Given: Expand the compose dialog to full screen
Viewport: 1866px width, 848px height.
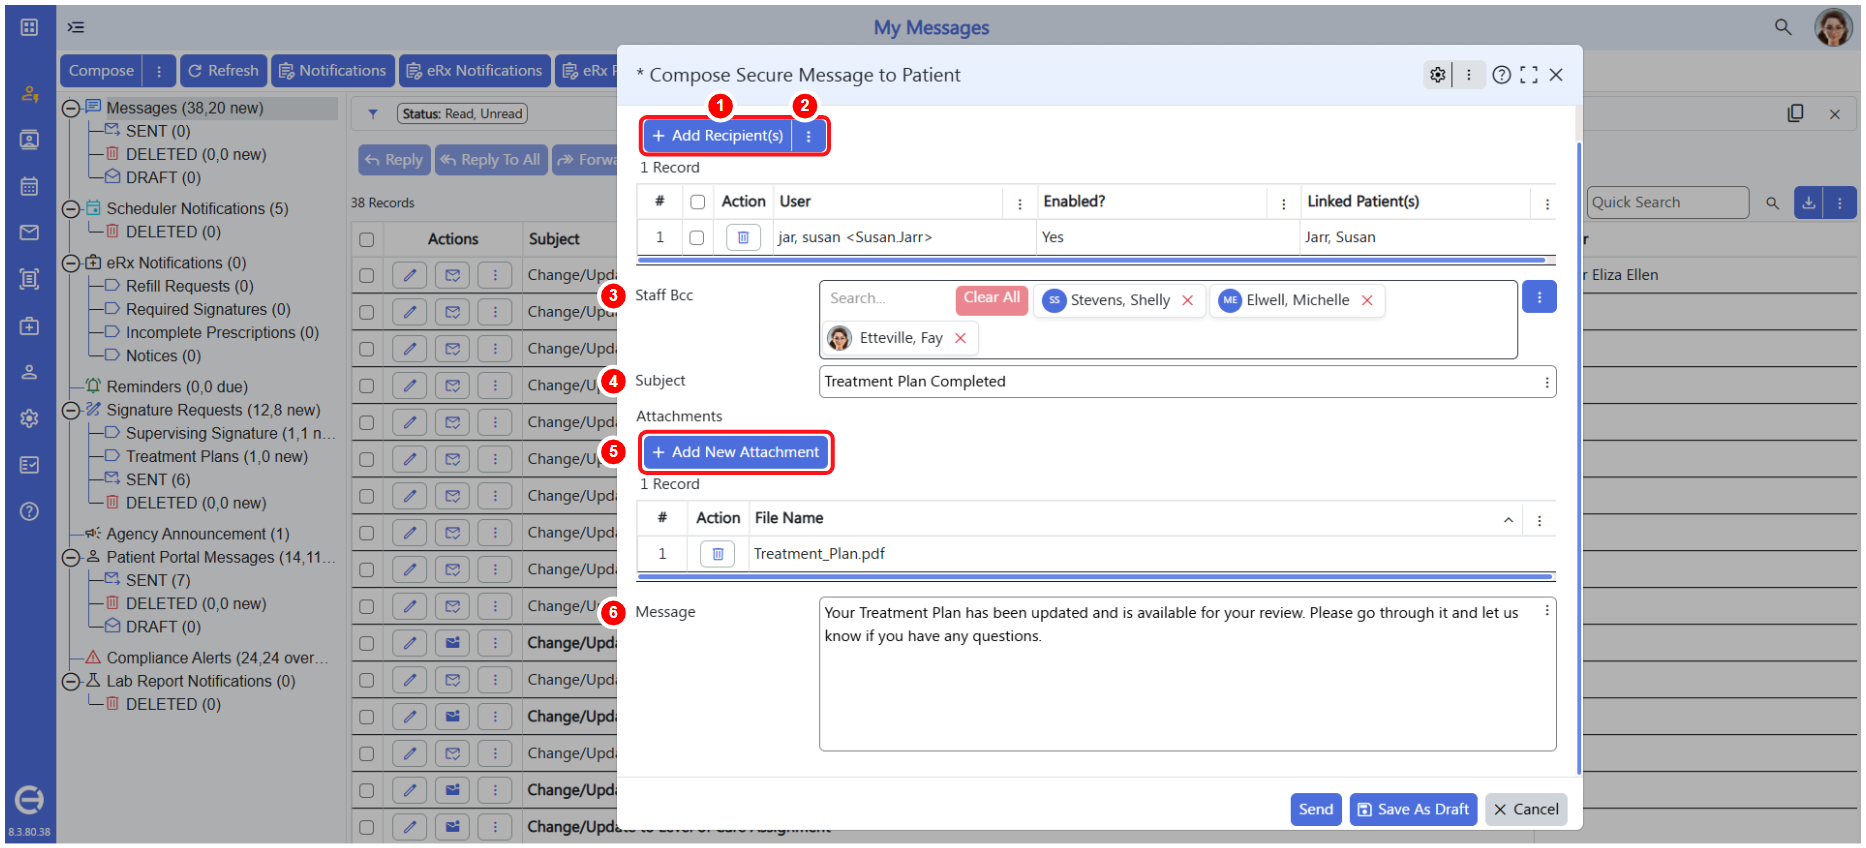Looking at the screenshot, I should [x=1529, y=75].
